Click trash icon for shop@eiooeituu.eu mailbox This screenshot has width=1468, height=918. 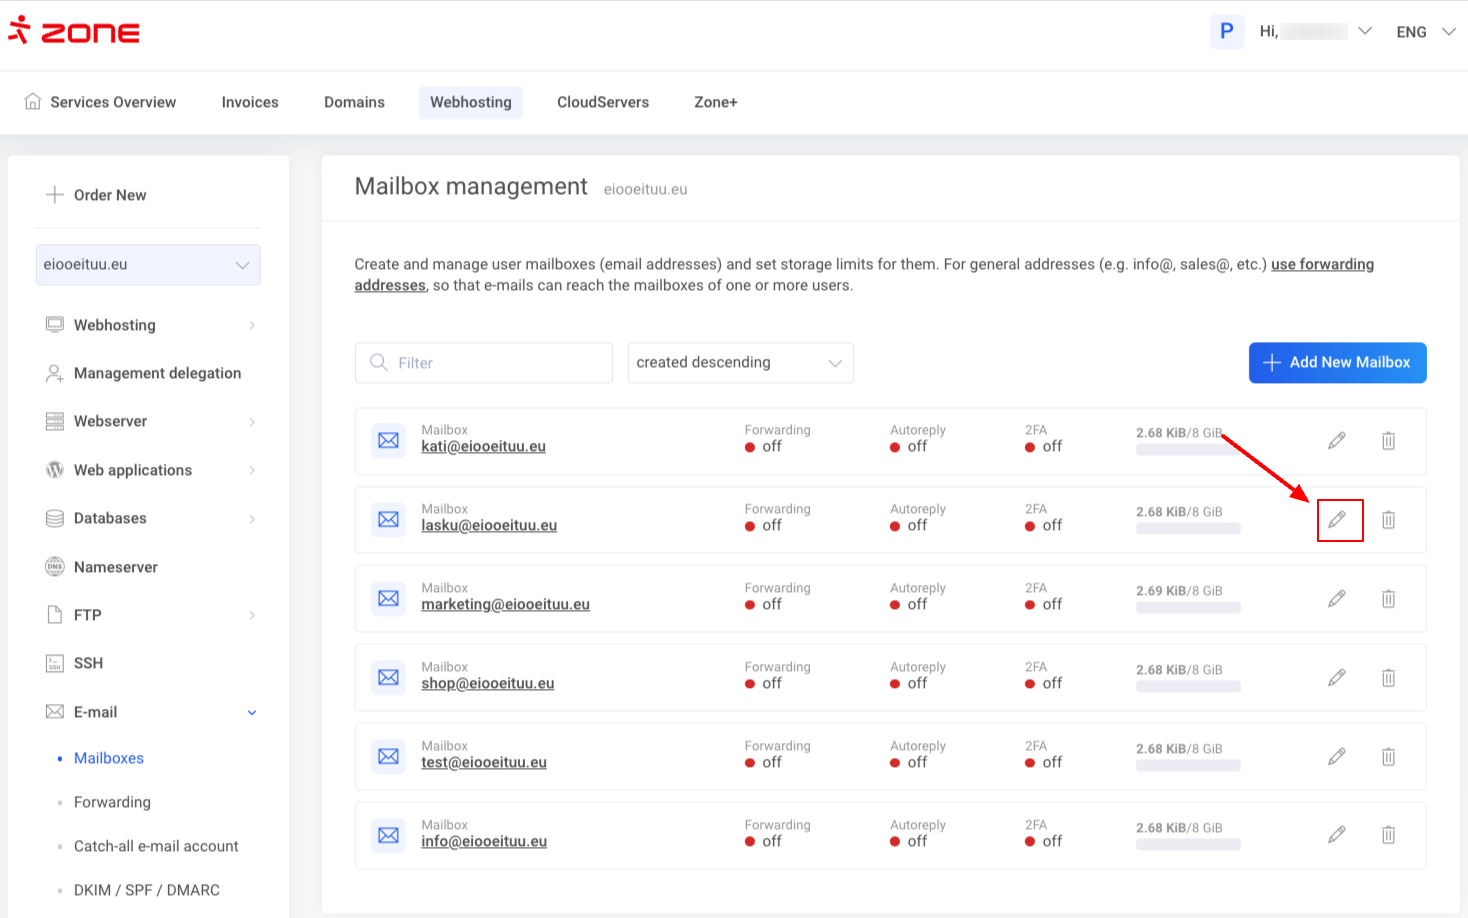point(1388,678)
